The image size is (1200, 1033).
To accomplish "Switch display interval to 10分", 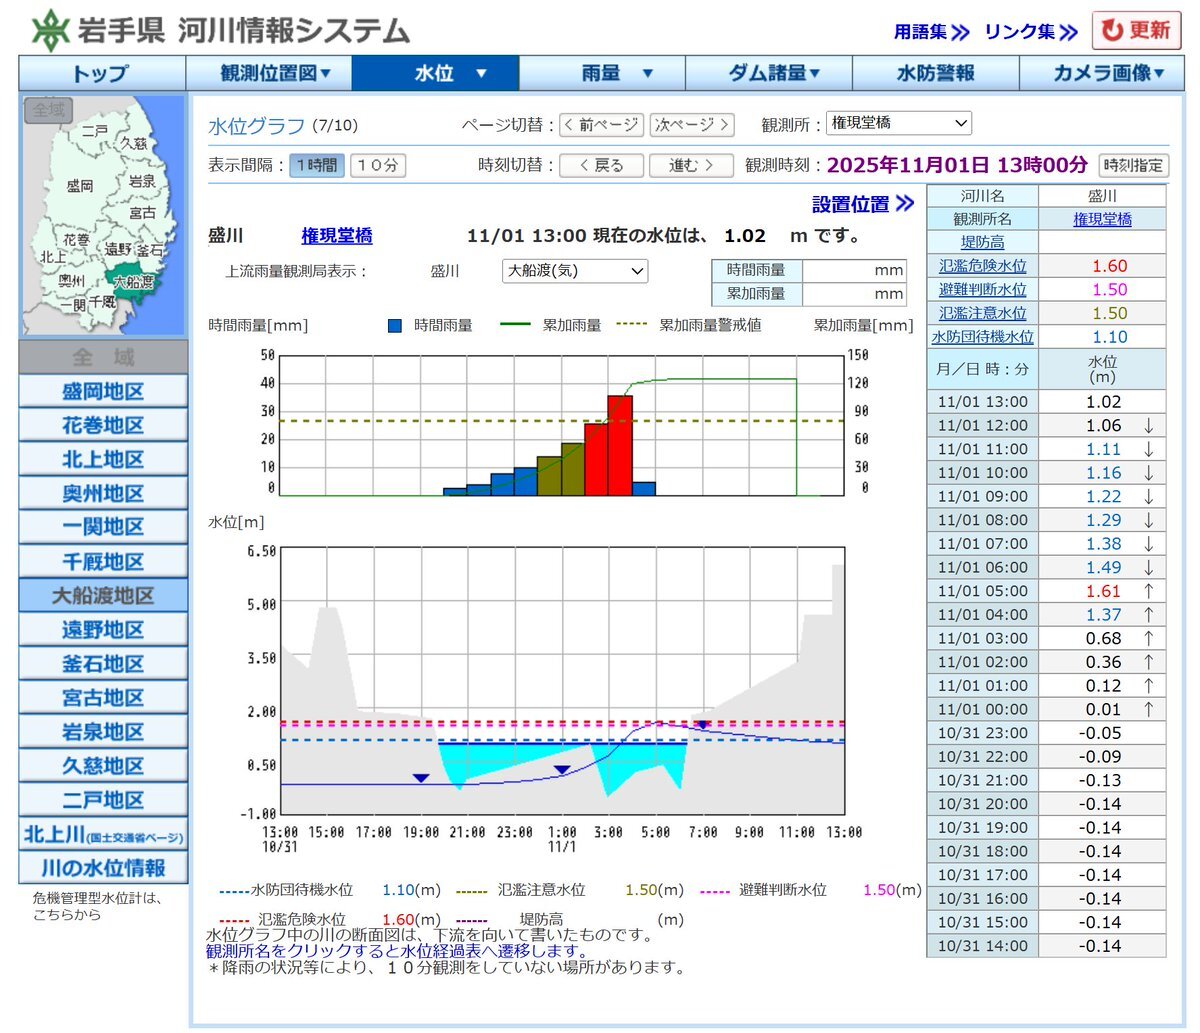I will coord(378,165).
